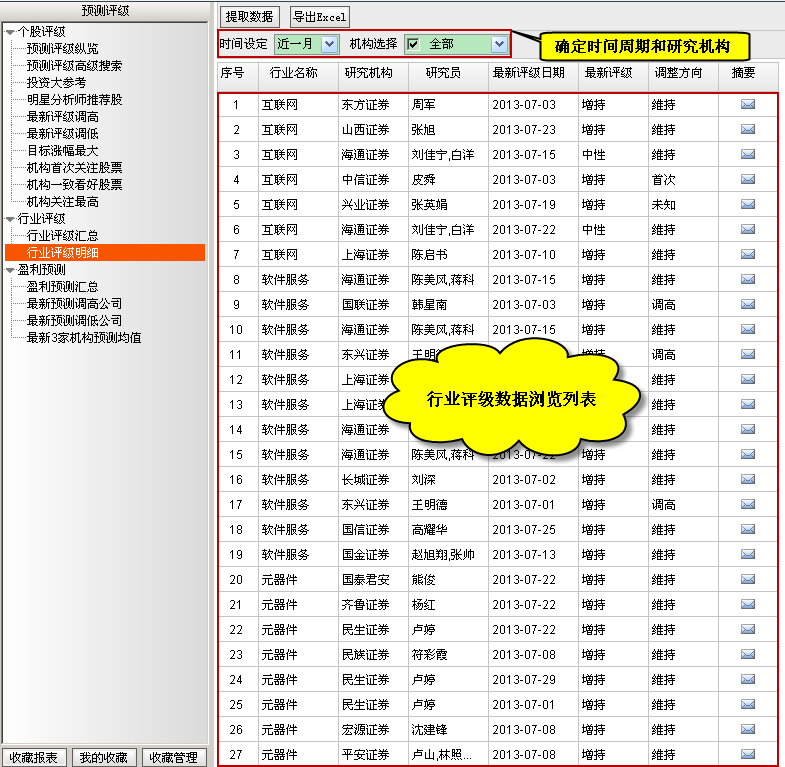
Task: Open summary envelope for row 14
Action: click(x=747, y=429)
